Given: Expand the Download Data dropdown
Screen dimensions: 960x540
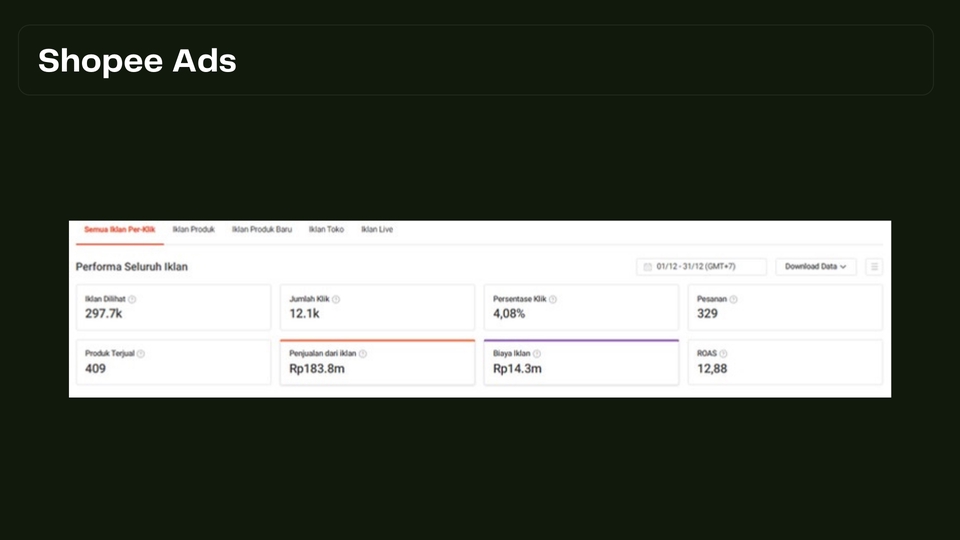Looking at the screenshot, I should click(815, 267).
